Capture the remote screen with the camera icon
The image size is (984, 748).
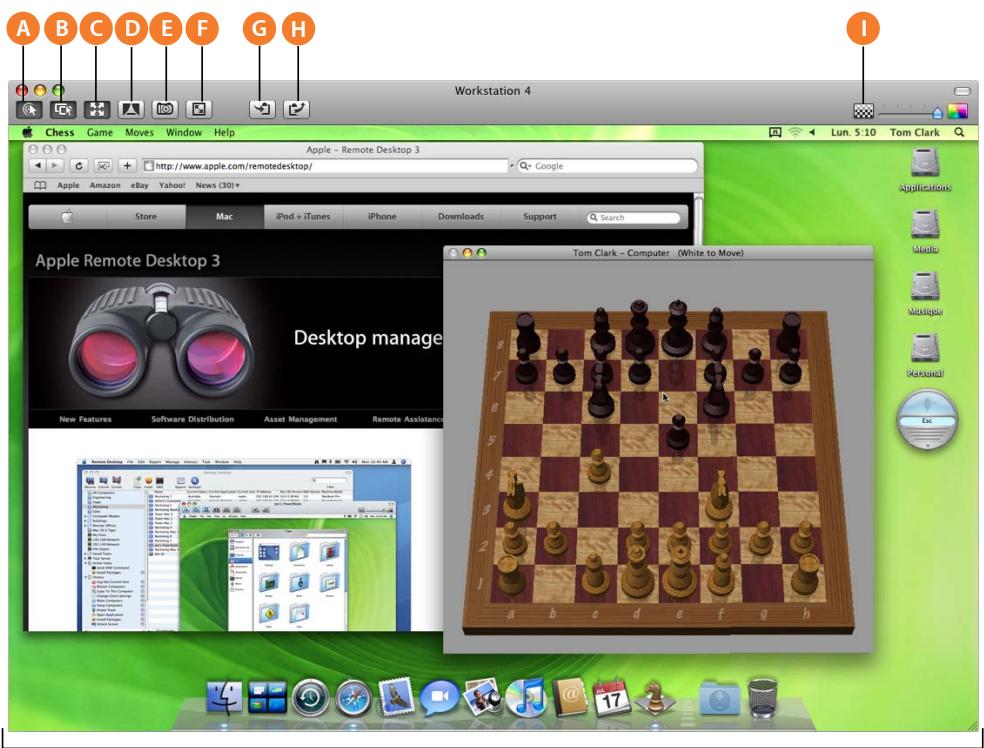(x=166, y=108)
